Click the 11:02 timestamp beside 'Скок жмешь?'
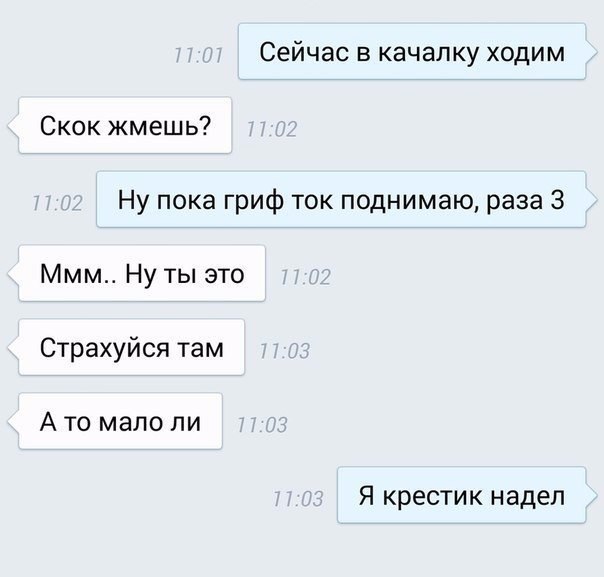Screen dimensions: 604x577 [272, 129]
